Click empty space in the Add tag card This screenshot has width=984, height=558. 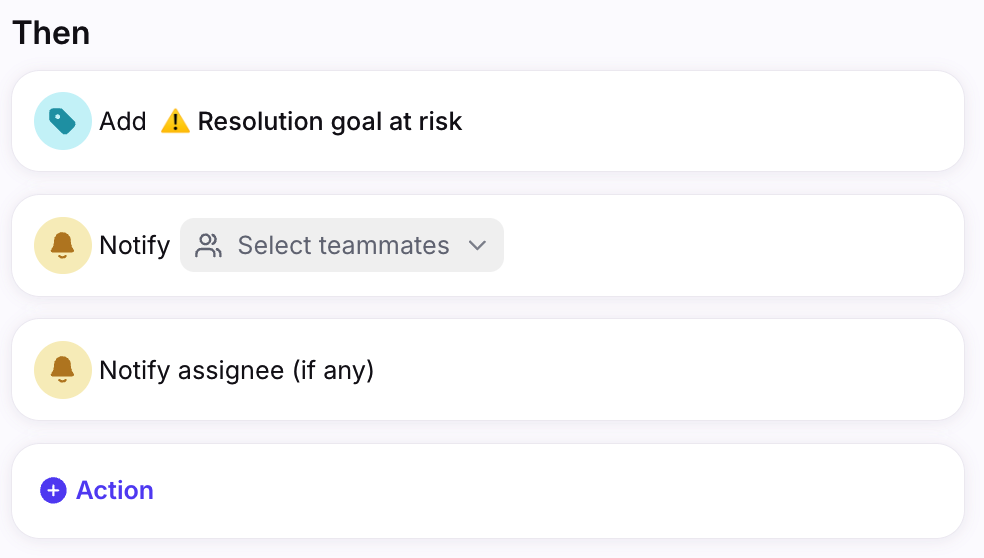pos(709,121)
